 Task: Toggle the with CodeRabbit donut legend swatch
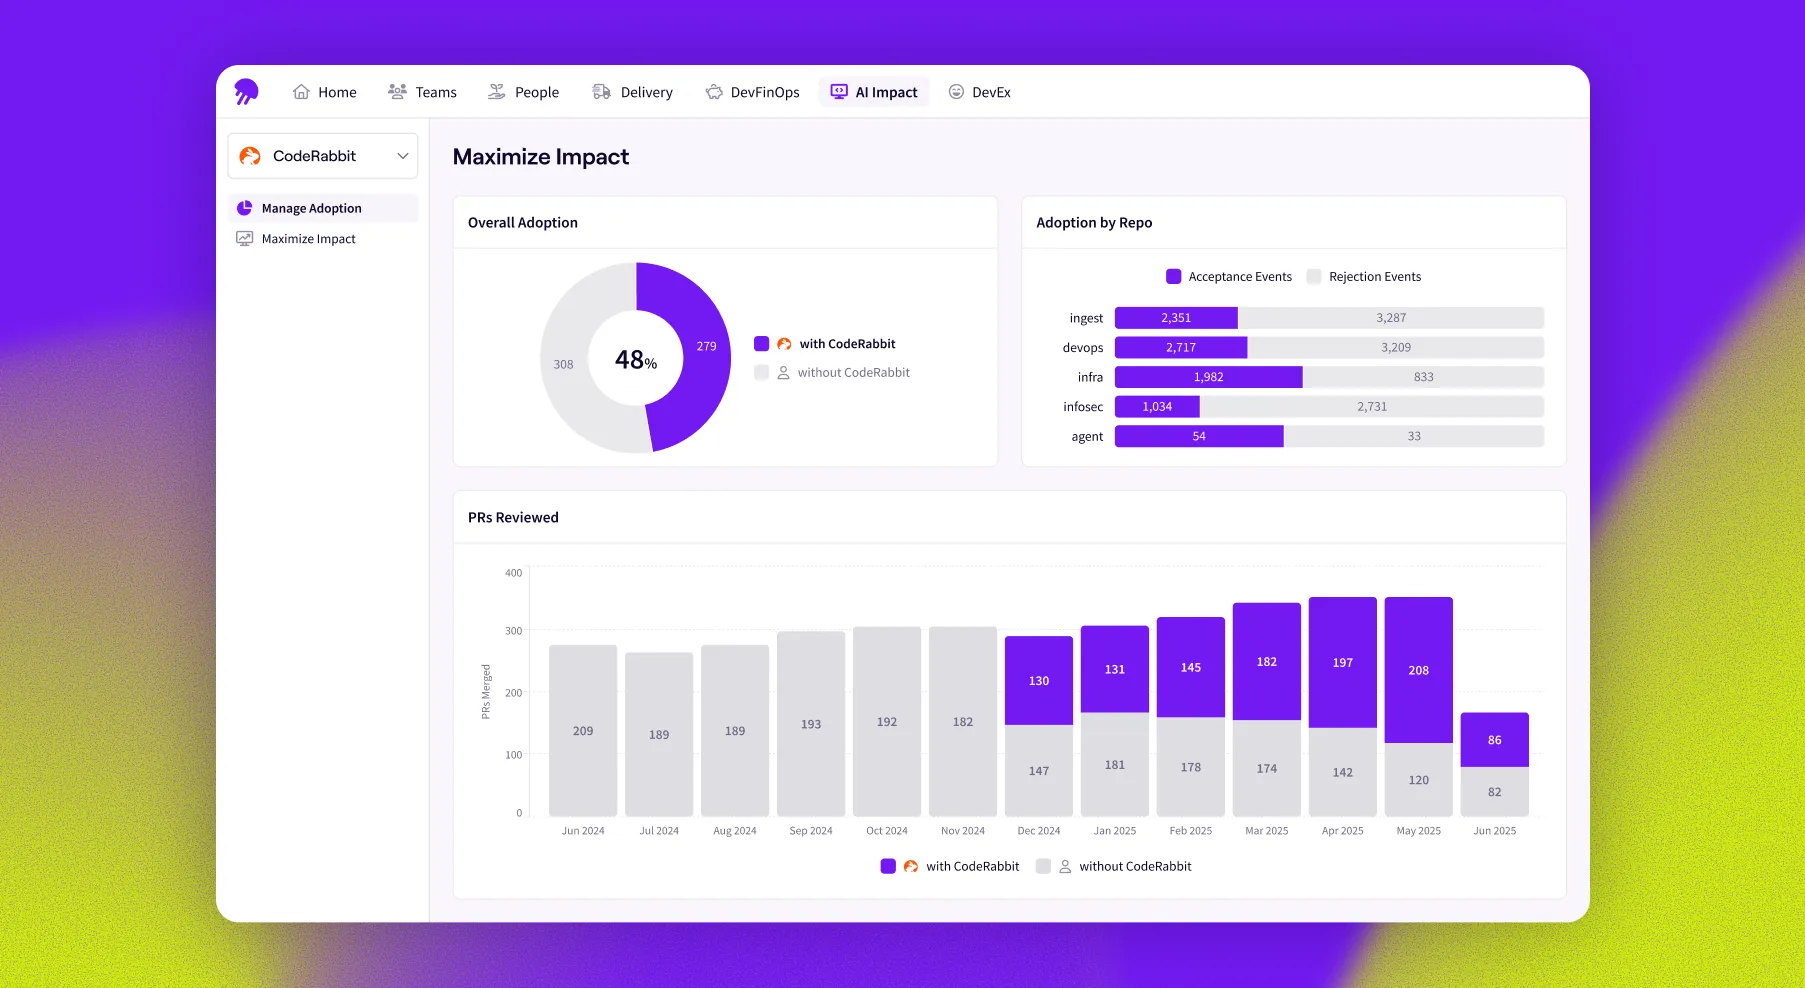761,344
